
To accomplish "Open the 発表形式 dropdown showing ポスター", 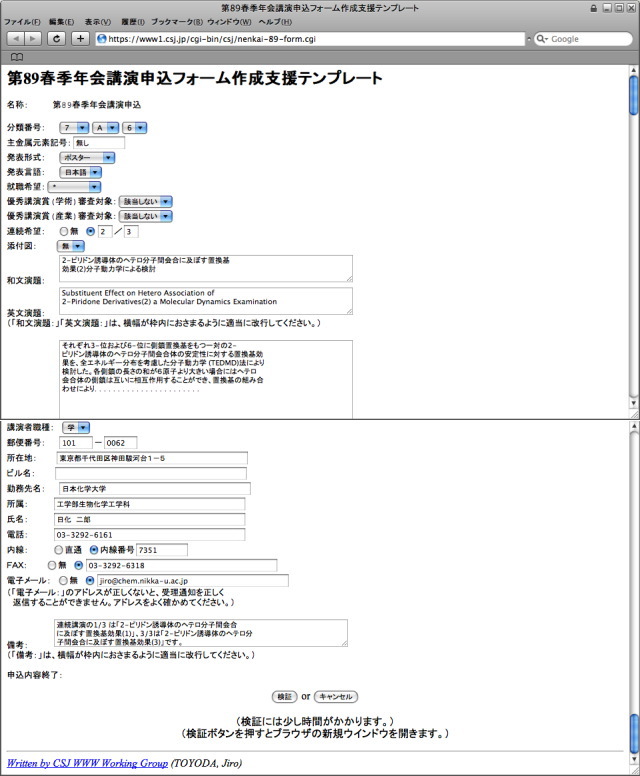I will [x=86, y=157].
